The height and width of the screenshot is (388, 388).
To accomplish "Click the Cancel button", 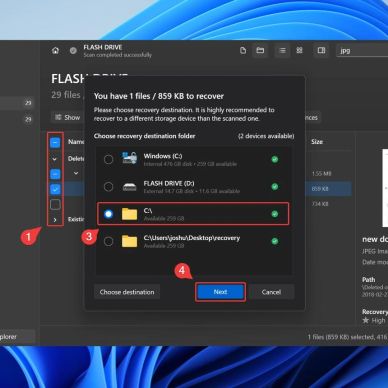I will click(271, 292).
